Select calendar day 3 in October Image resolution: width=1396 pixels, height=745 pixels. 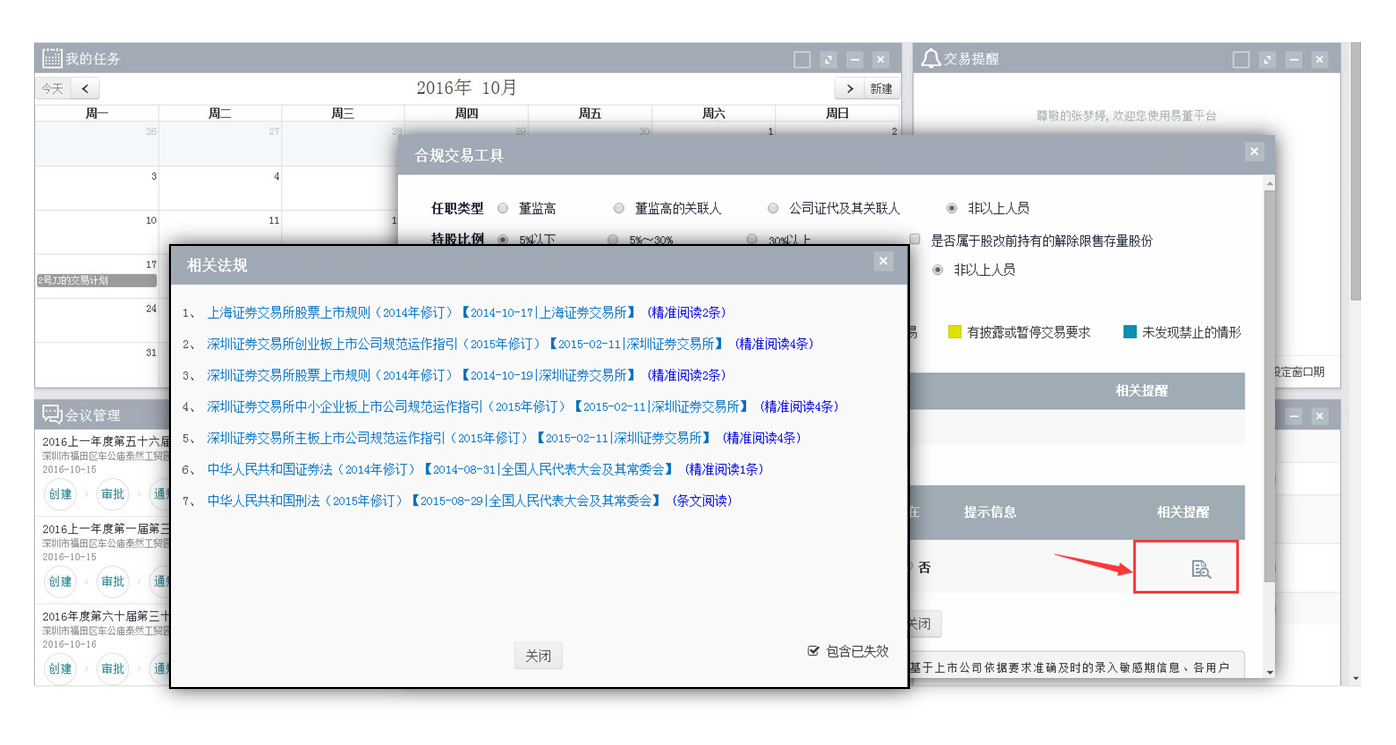[97, 188]
